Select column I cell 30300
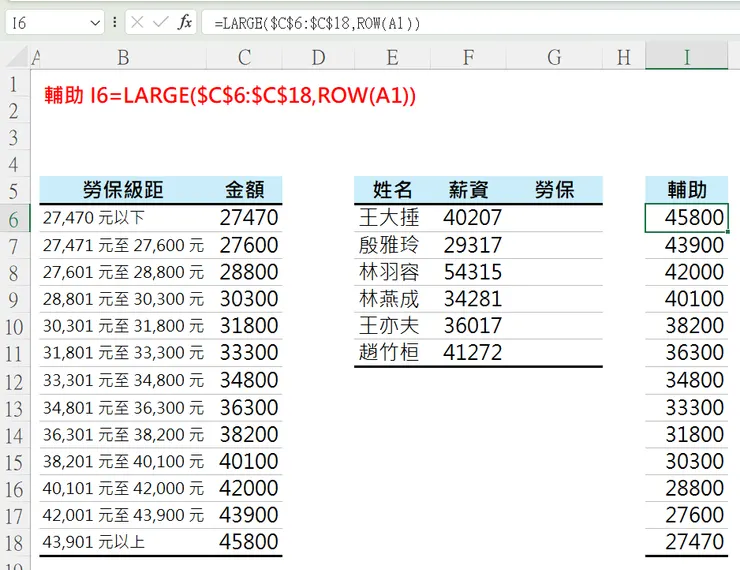 (687, 461)
